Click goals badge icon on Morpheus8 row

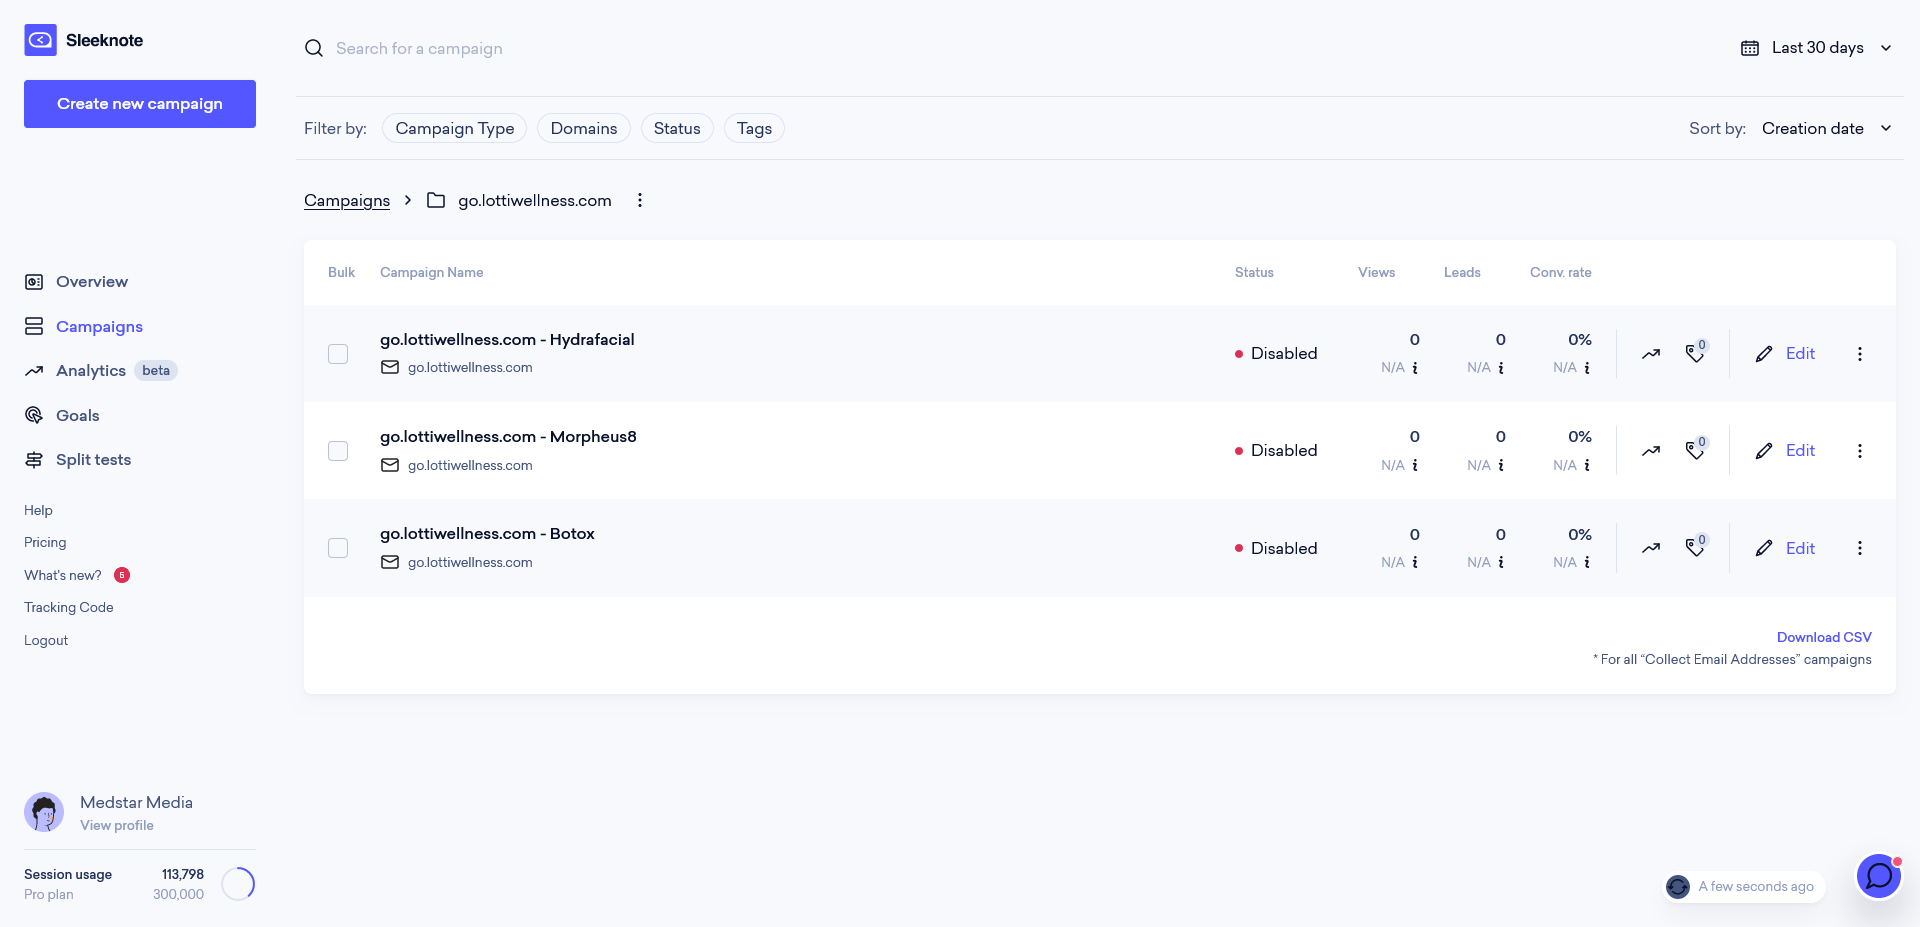click(x=1696, y=450)
